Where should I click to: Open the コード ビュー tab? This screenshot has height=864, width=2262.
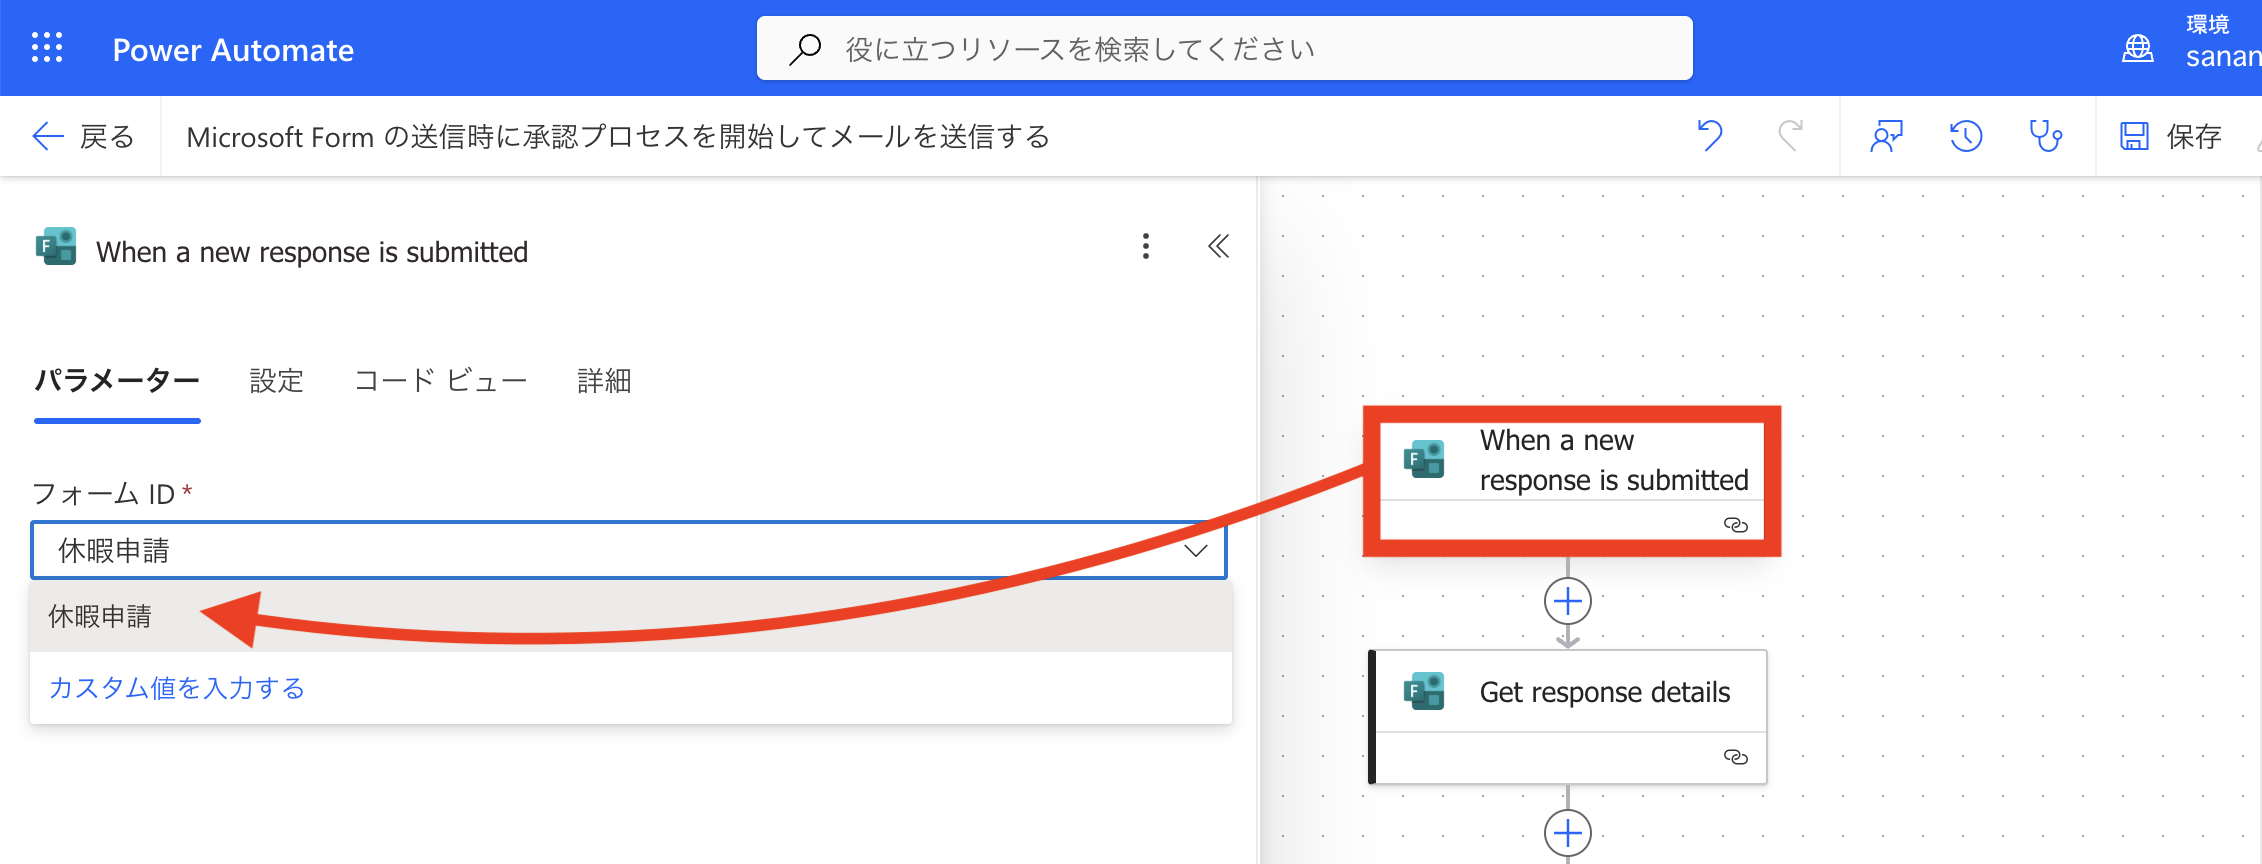coord(440,380)
